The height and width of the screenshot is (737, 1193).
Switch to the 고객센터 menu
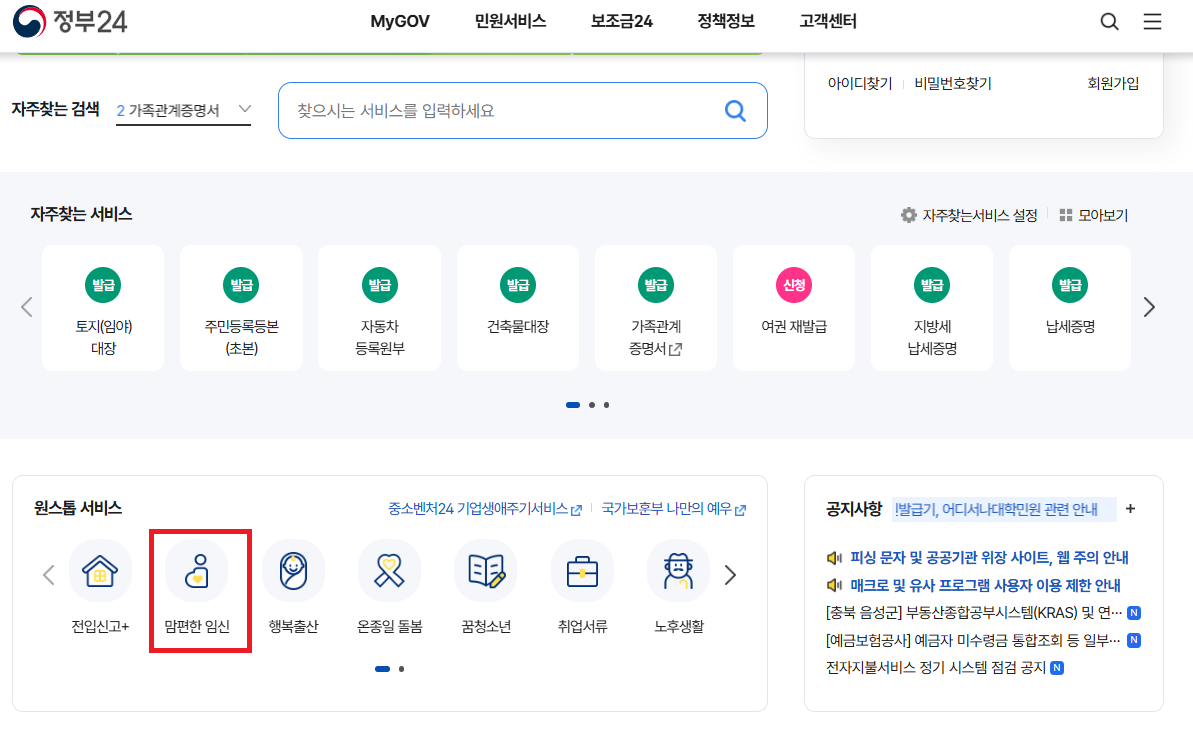(828, 20)
